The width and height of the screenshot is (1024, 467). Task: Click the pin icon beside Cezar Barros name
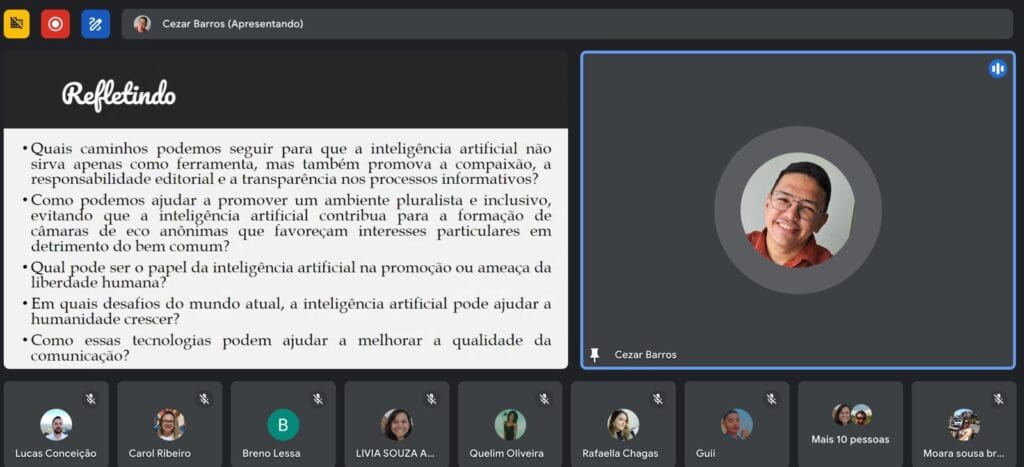tap(595, 355)
